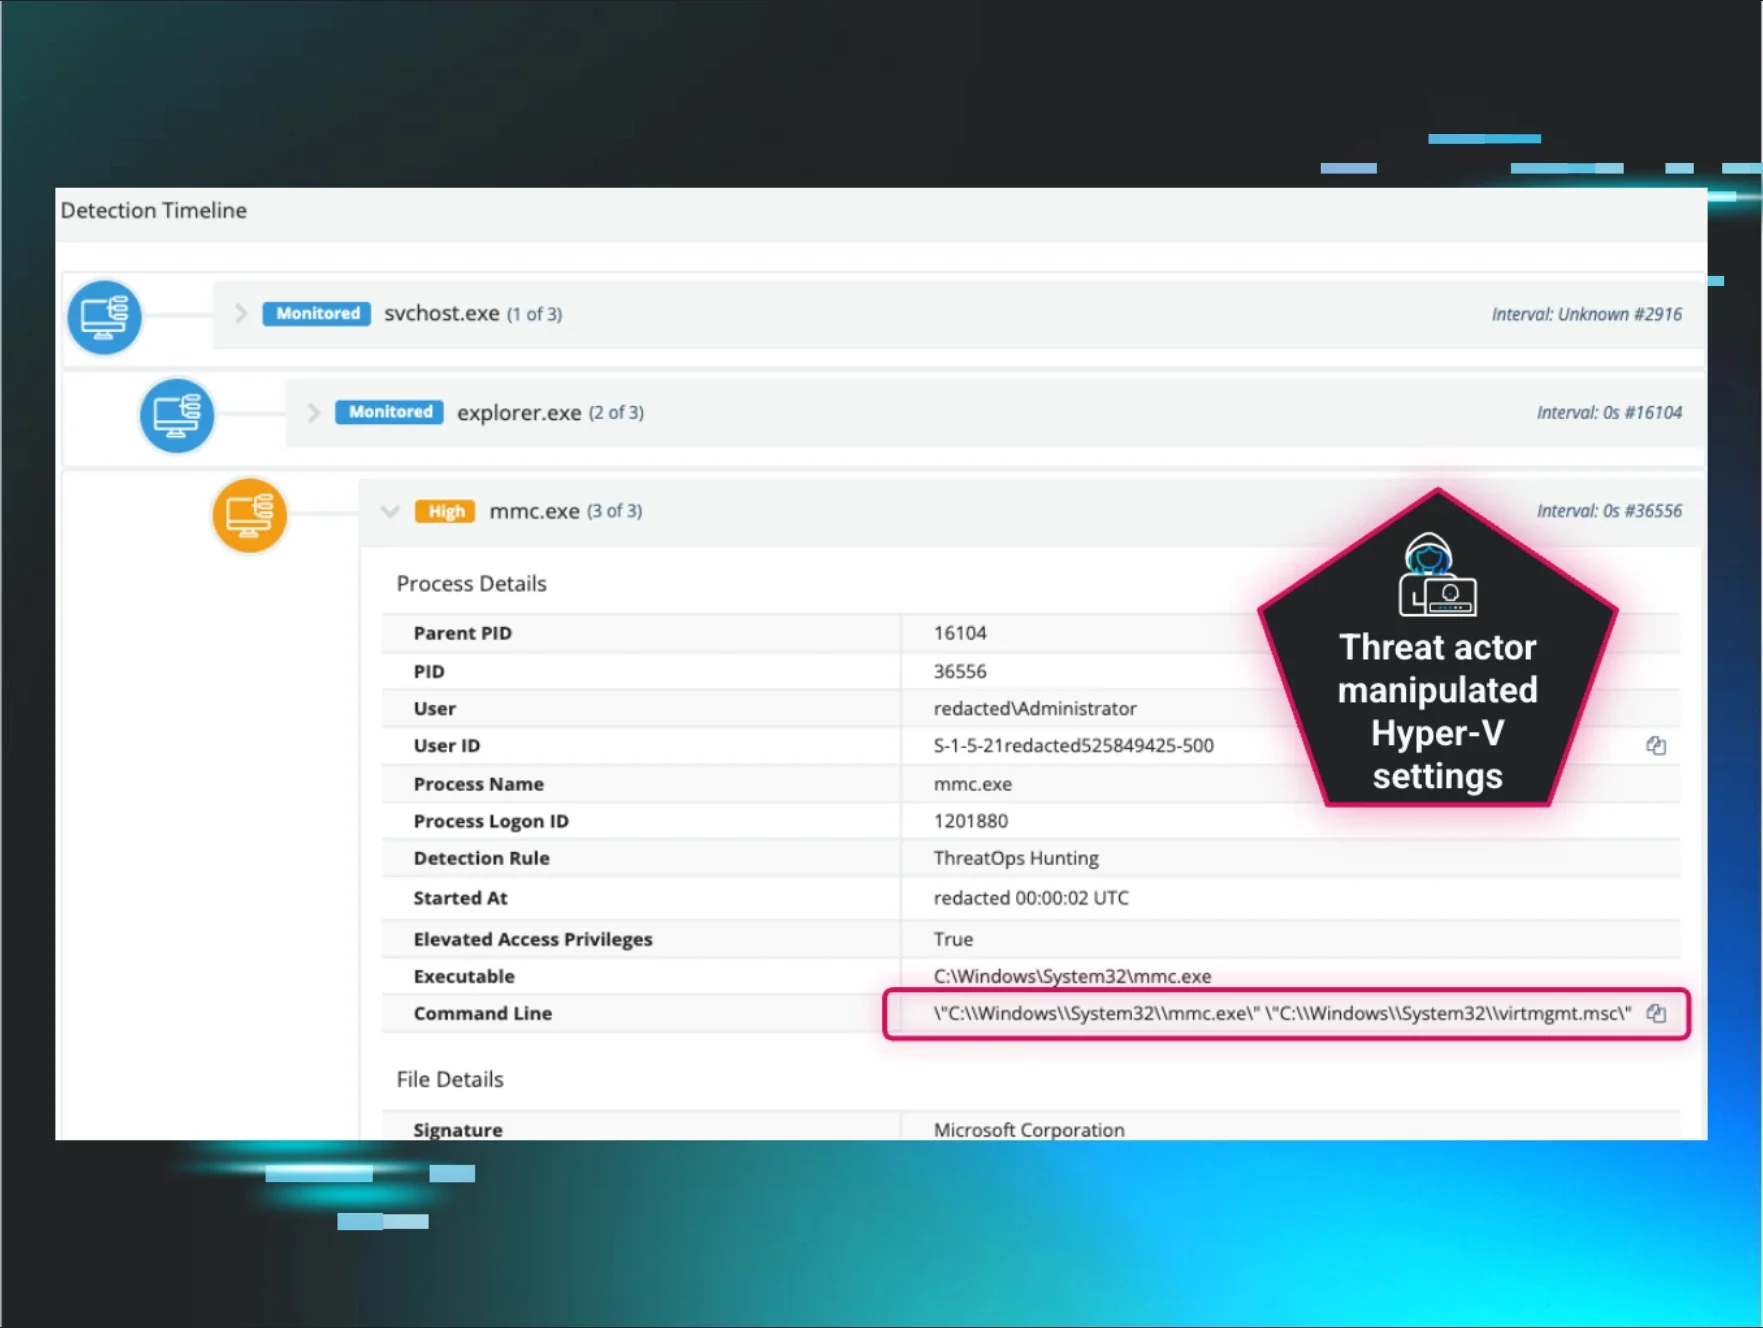Image resolution: width=1763 pixels, height=1328 pixels.
Task: Expand the explorer.exe timeline entry
Action: [x=313, y=413]
